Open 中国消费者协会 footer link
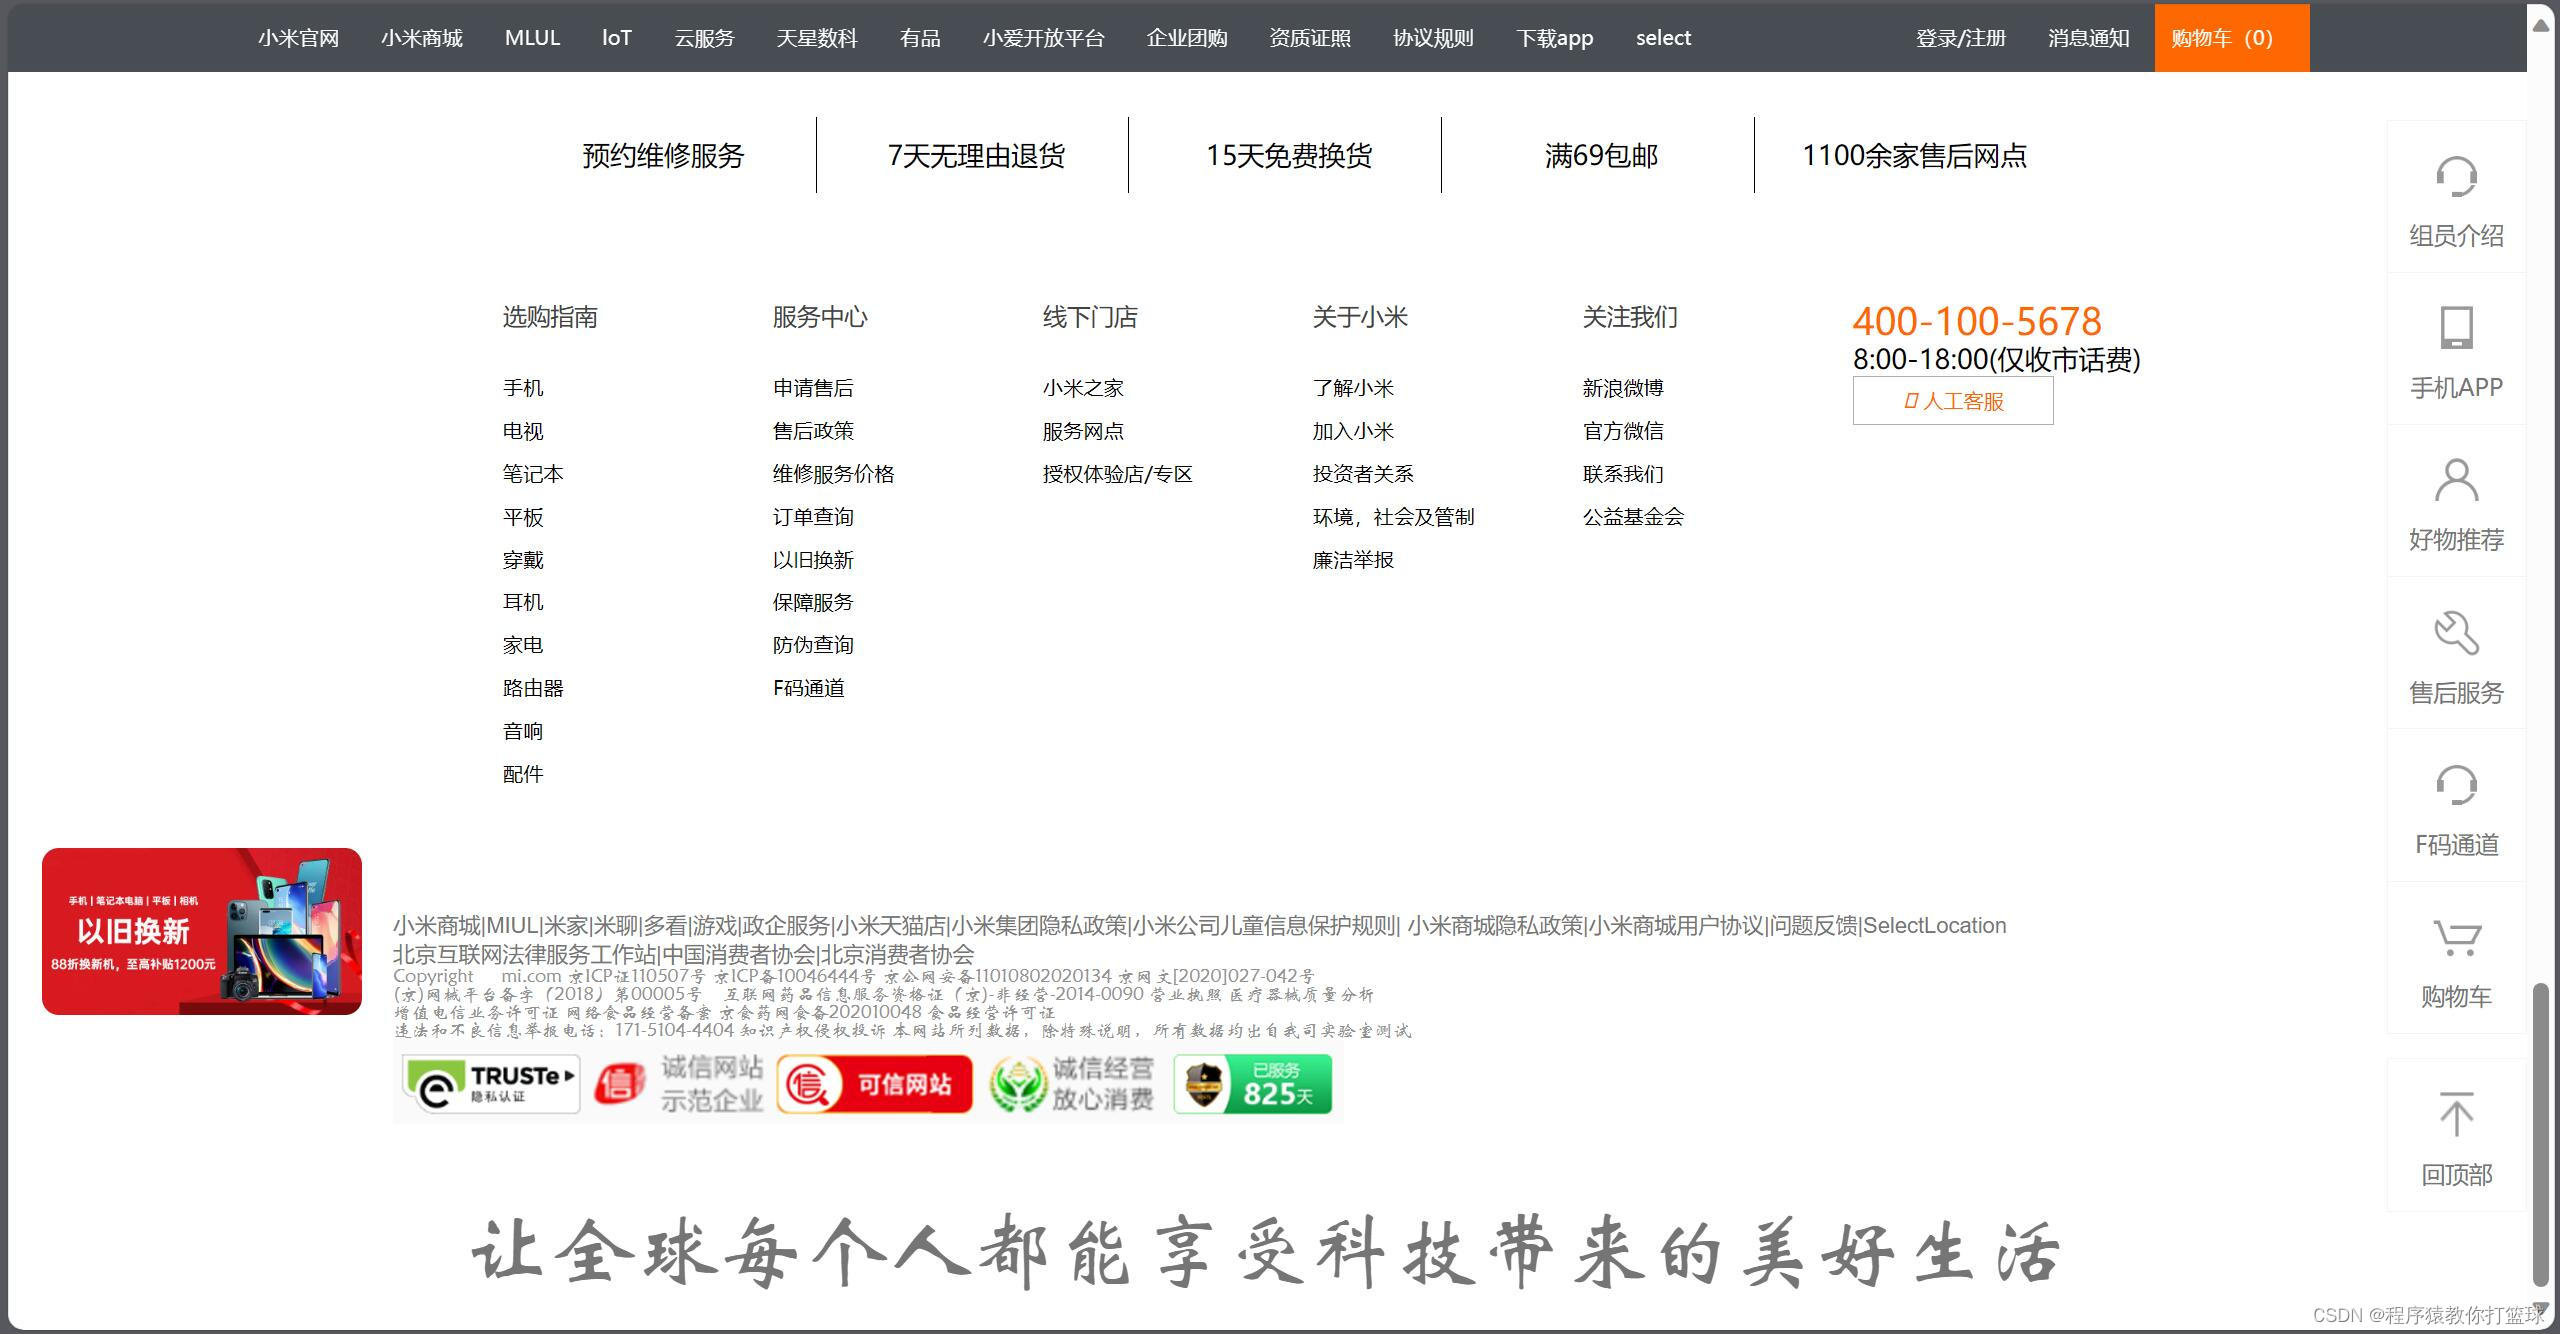 (738, 955)
